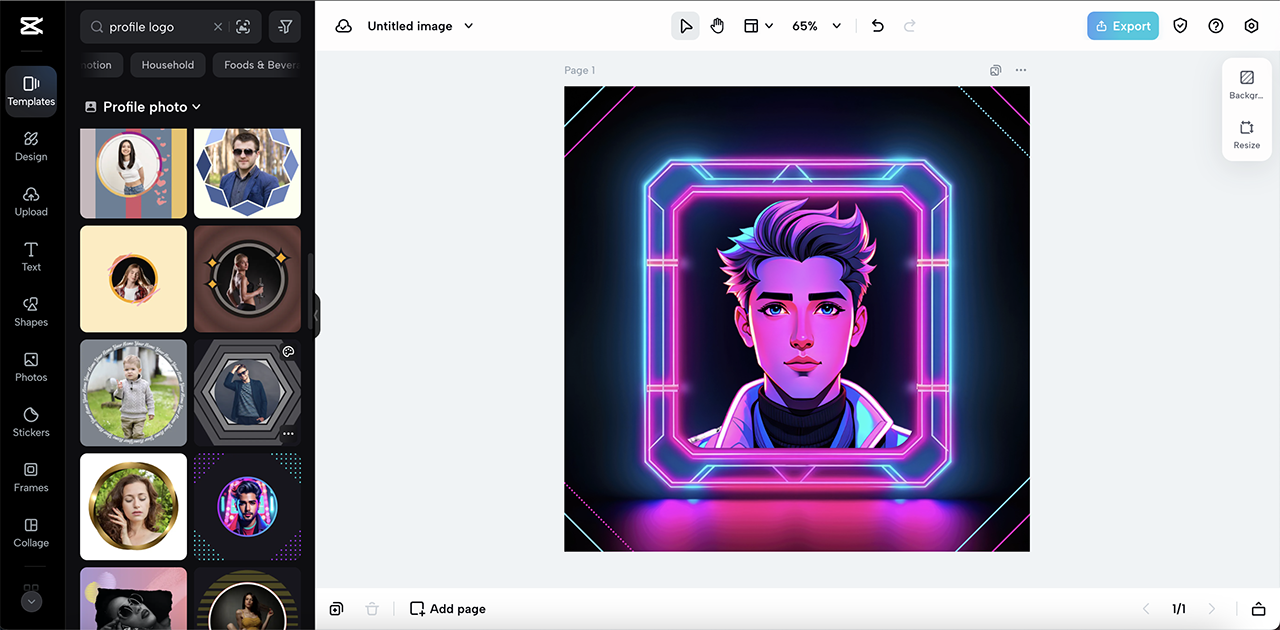Image resolution: width=1280 pixels, height=630 pixels.
Task: Select the Household category chip
Action: click(168, 65)
